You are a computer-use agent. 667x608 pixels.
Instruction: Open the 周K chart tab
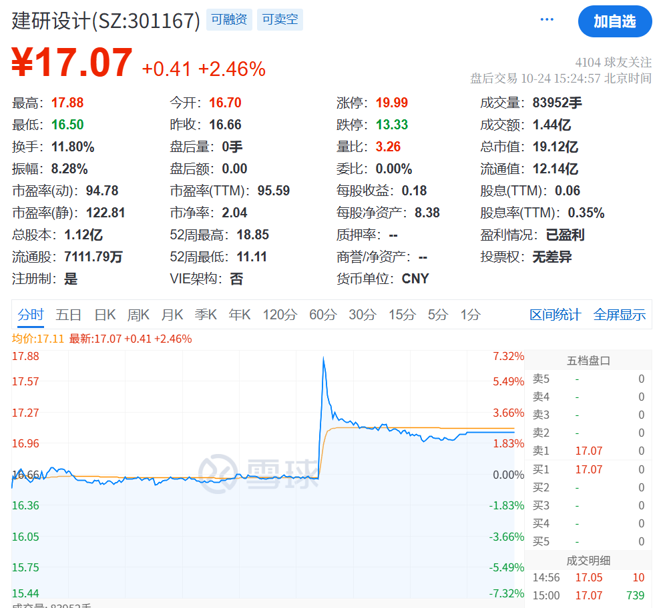(139, 314)
